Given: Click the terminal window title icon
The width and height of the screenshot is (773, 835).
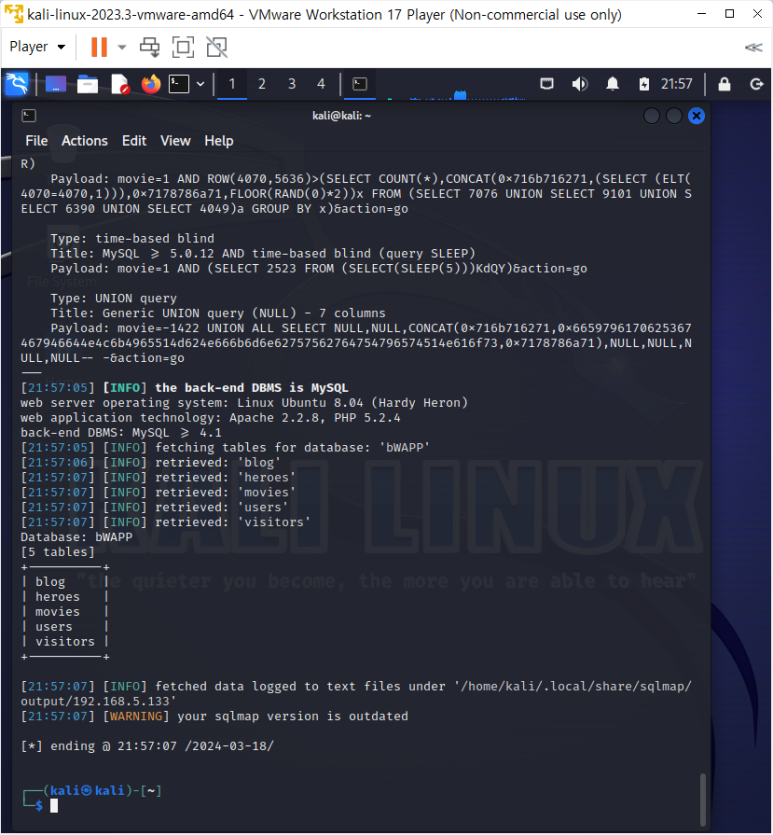Looking at the screenshot, I should [29, 116].
